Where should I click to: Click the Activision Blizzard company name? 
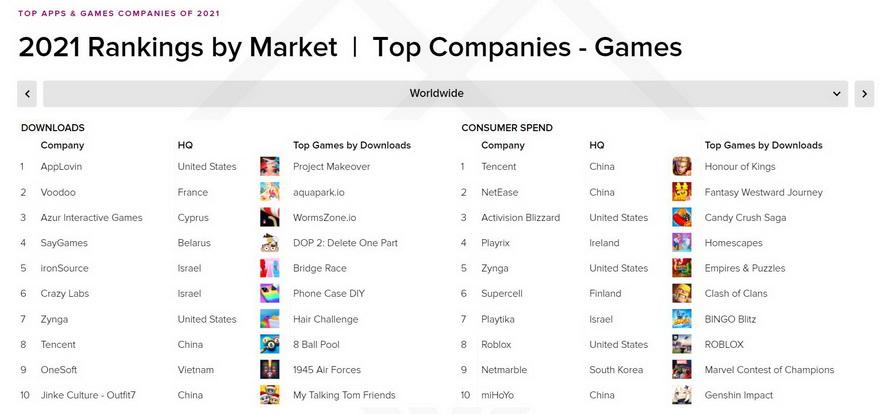tap(520, 218)
